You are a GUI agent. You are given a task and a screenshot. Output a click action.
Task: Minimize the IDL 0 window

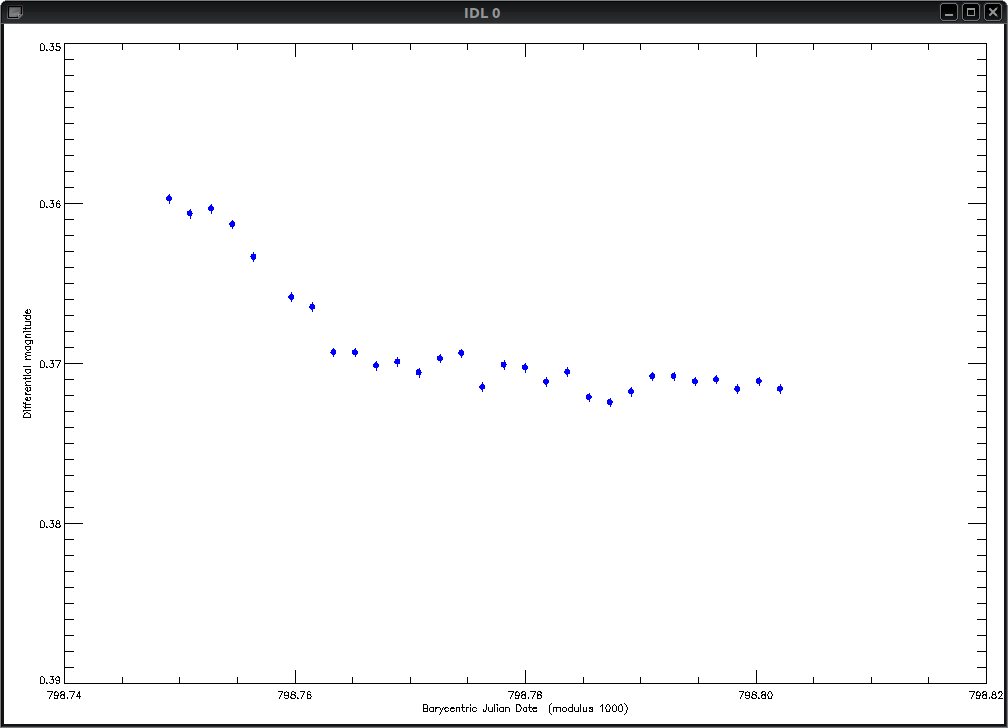(949, 12)
